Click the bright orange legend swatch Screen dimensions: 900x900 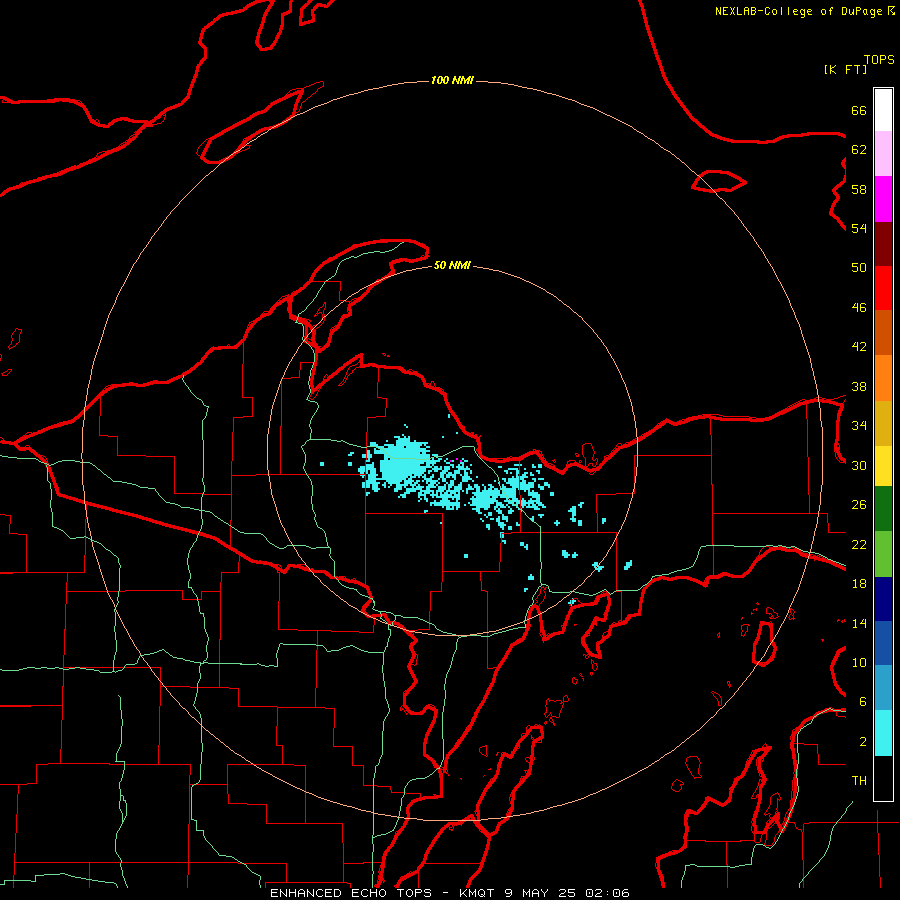[883, 378]
